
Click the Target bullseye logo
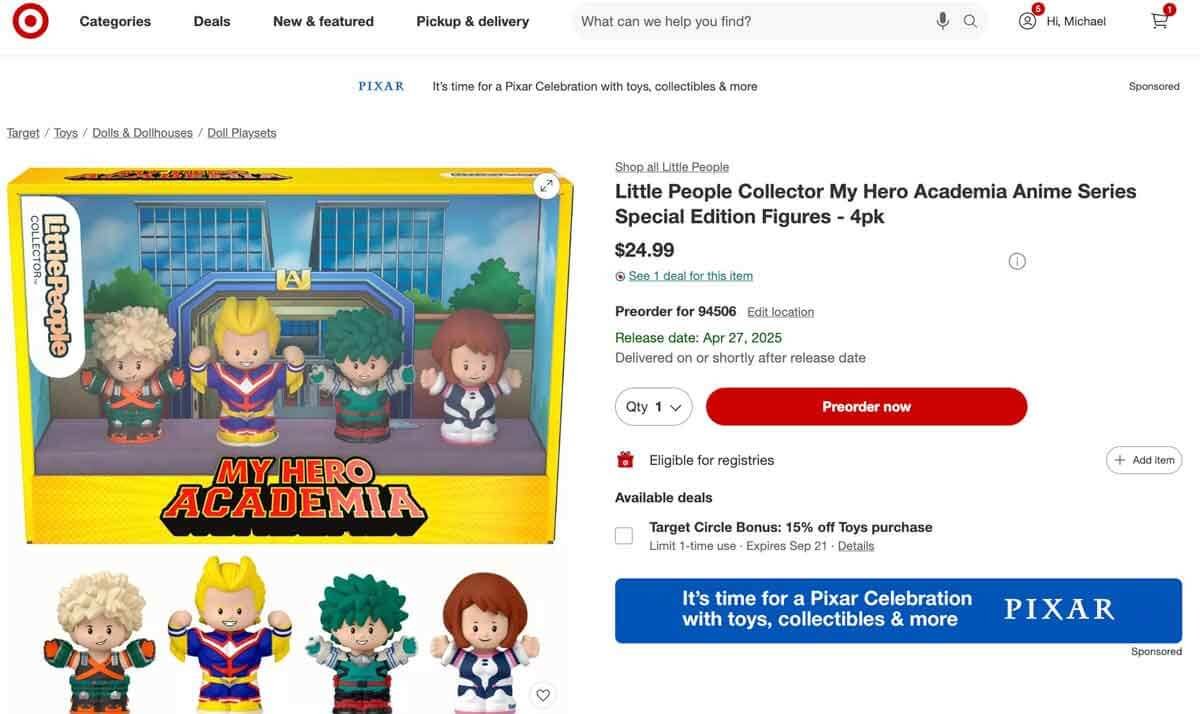29,21
